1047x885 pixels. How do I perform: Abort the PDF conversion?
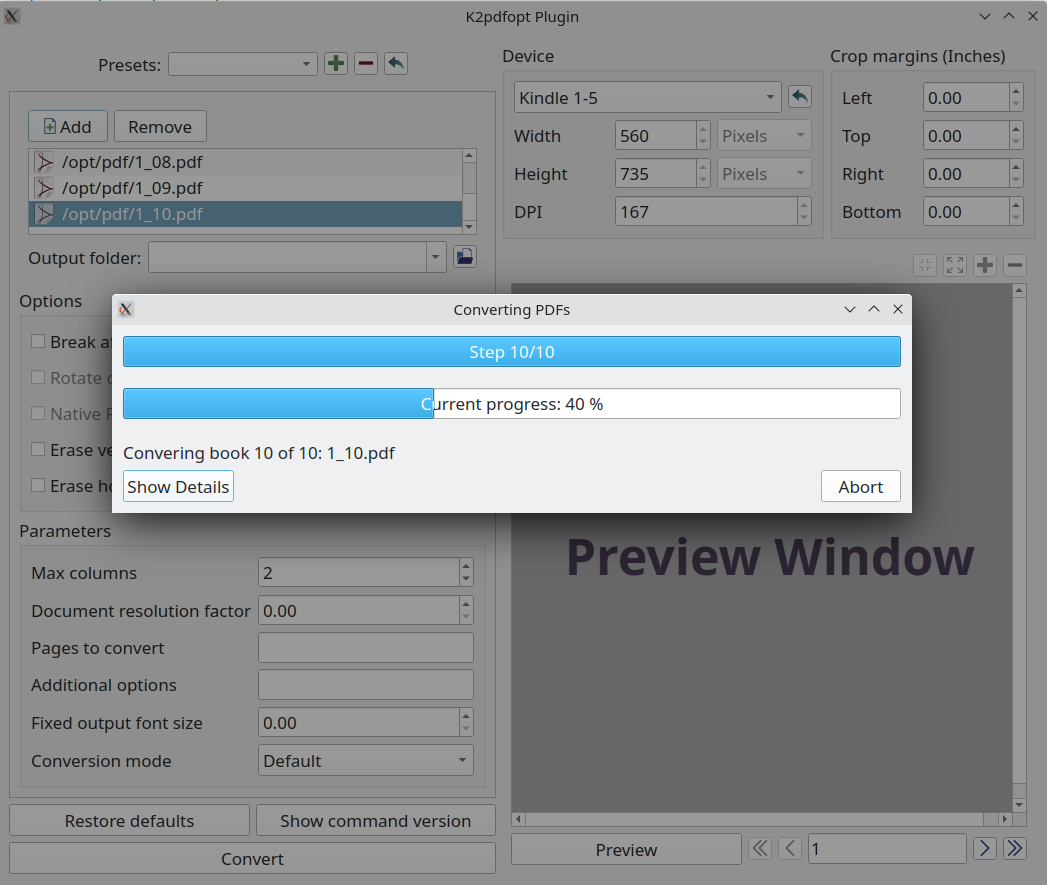coord(861,486)
